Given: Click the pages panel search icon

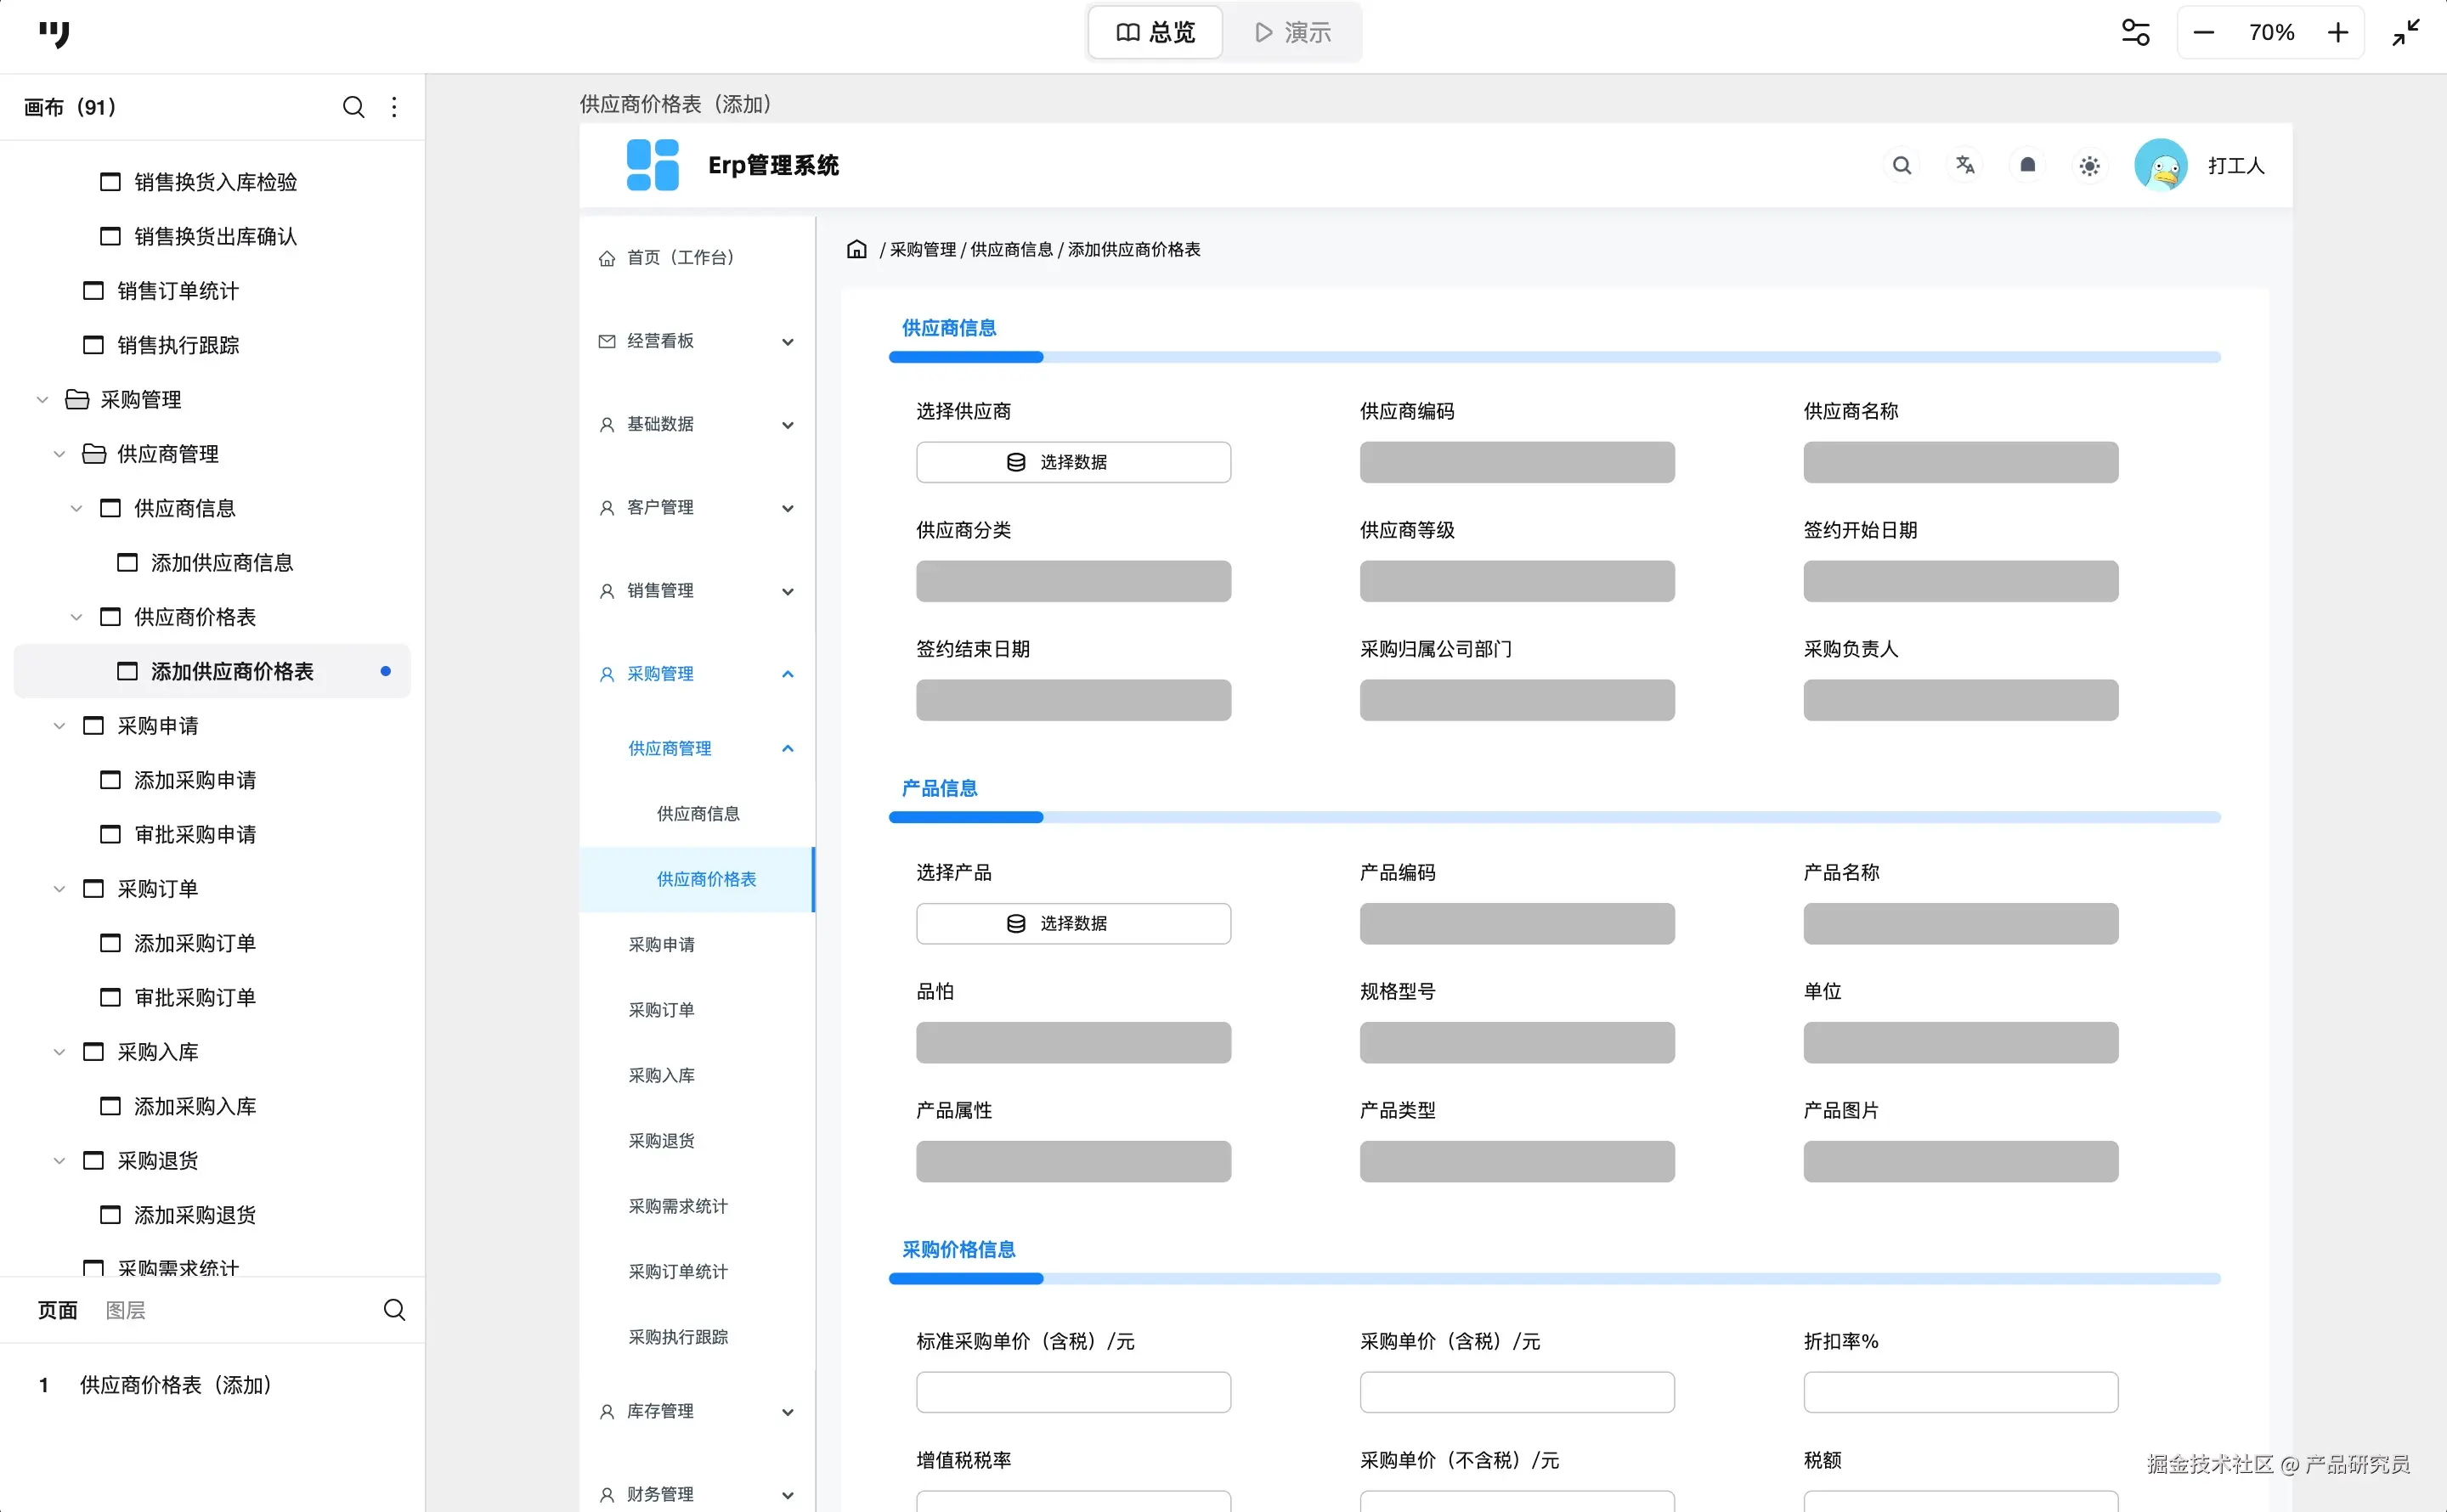Looking at the screenshot, I should click(394, 1310).
